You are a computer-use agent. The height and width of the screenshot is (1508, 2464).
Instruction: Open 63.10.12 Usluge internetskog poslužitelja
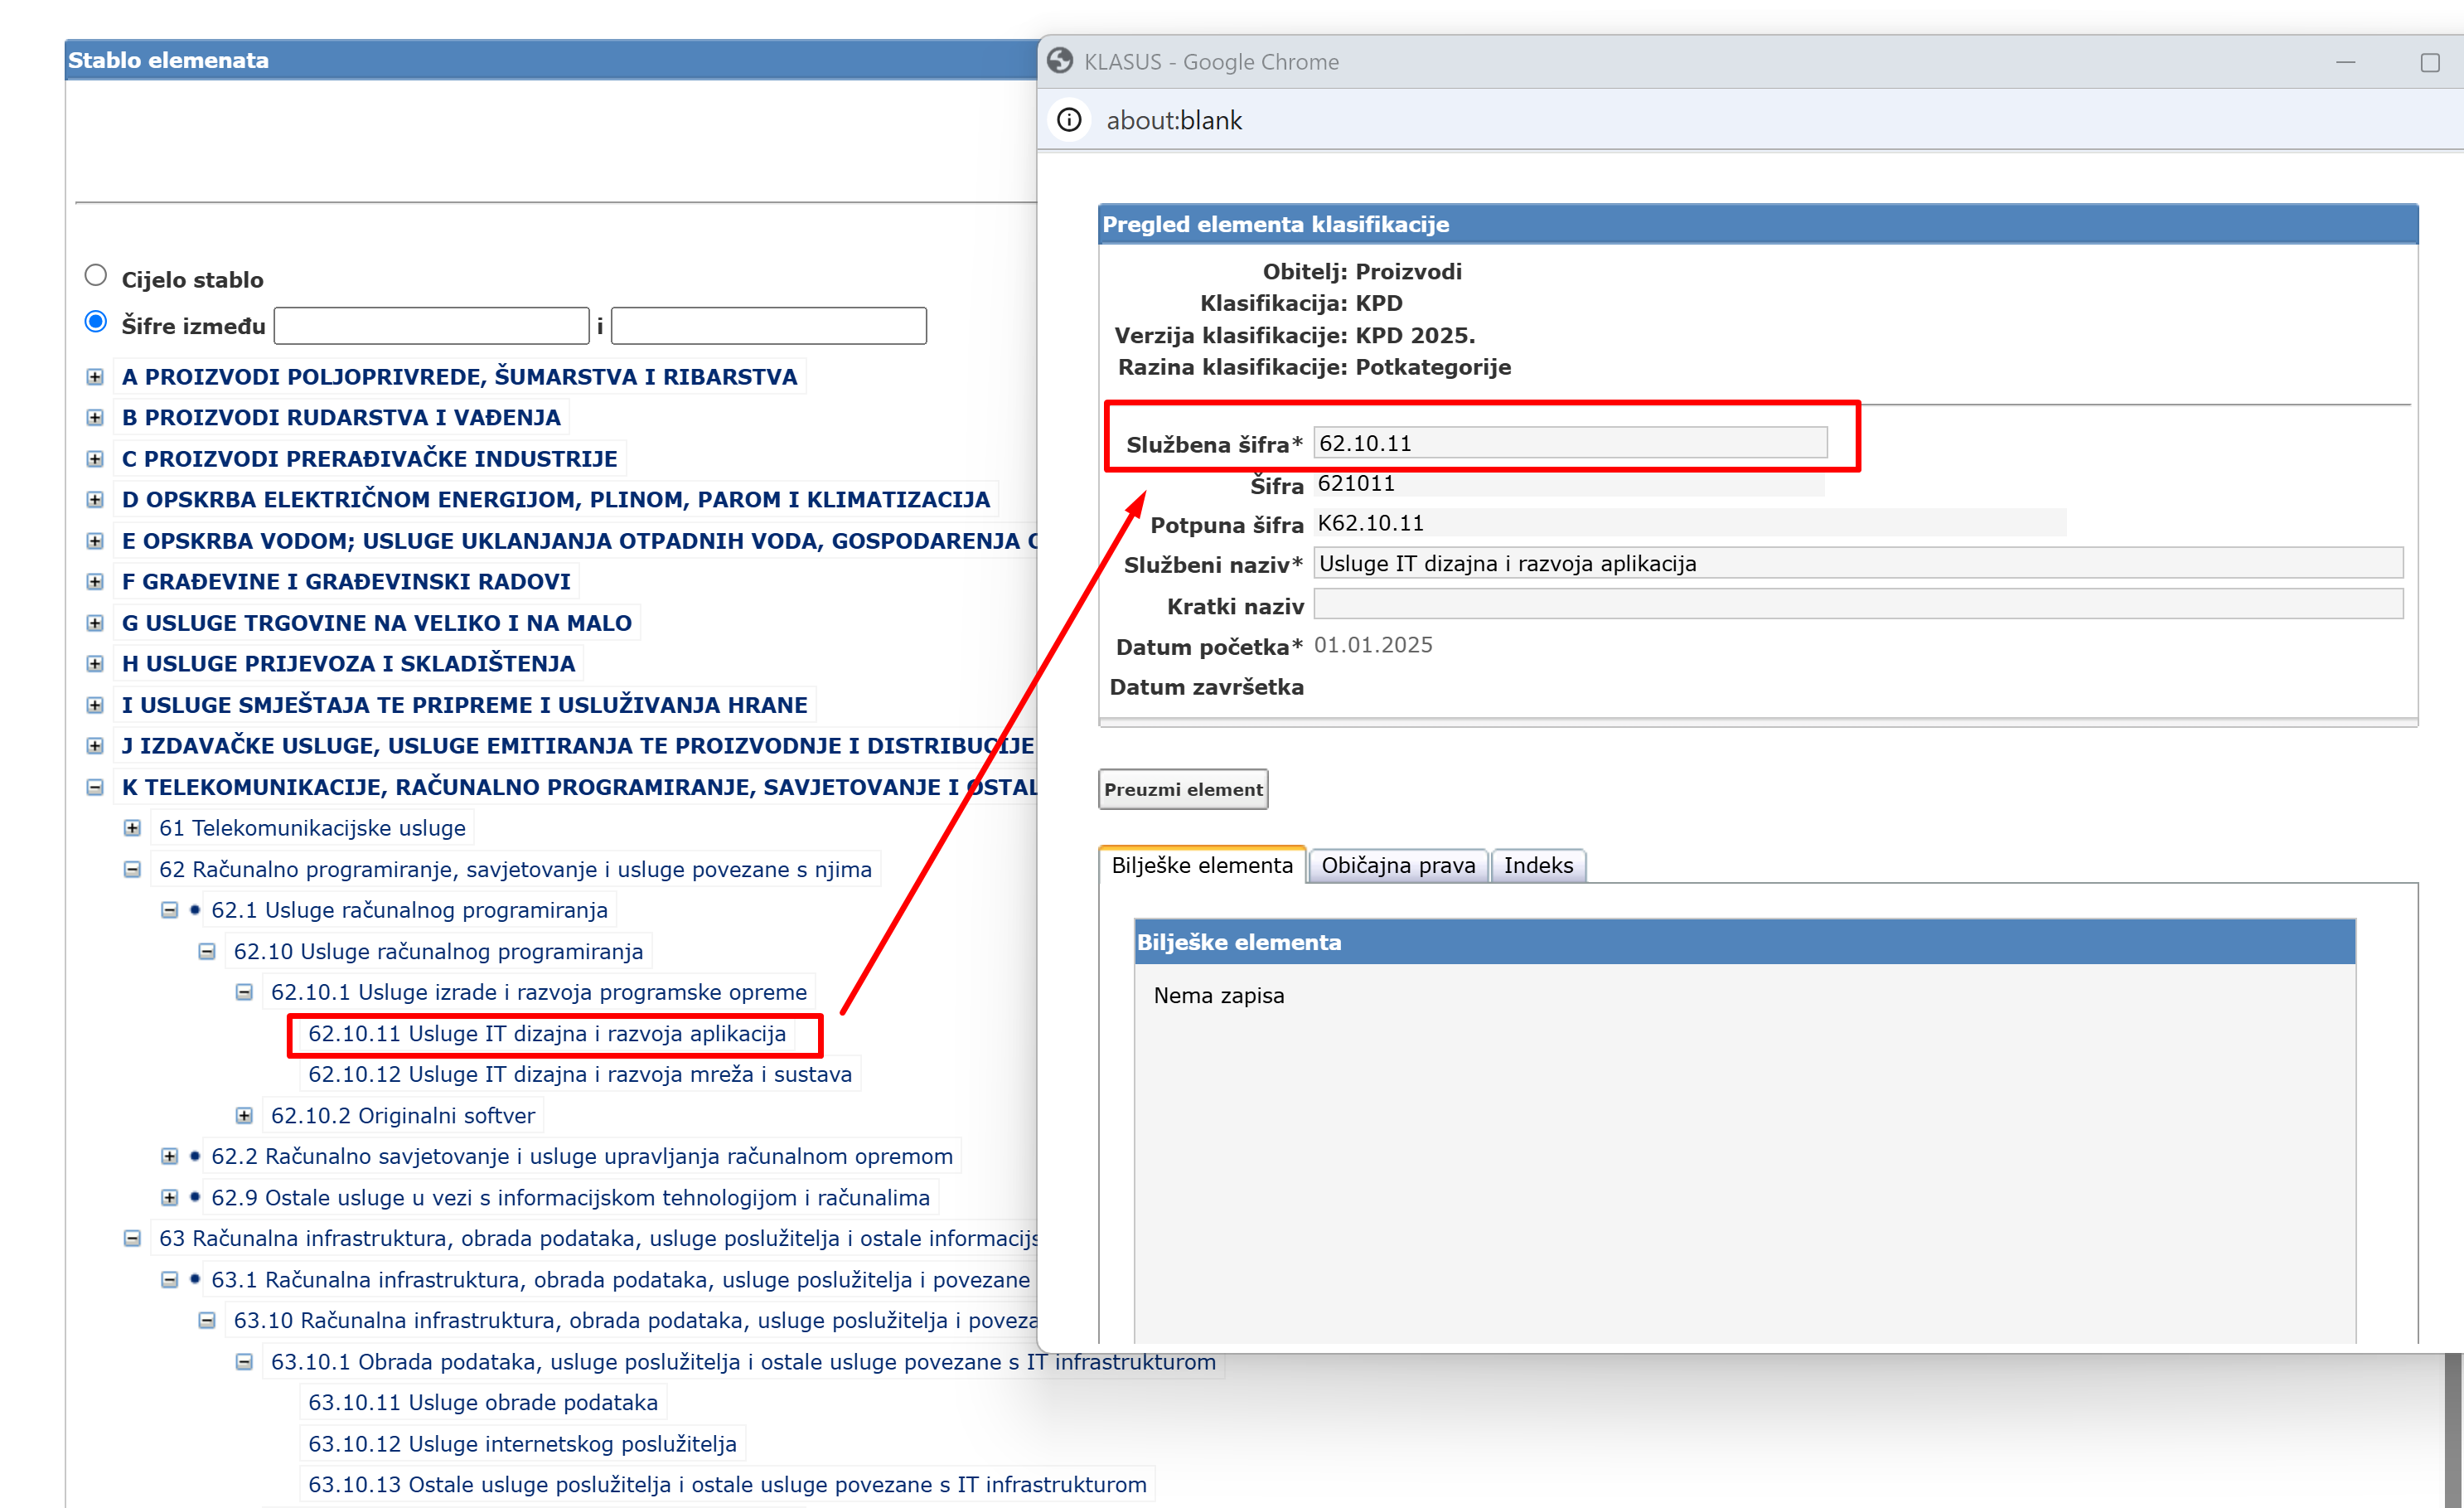522,1443
